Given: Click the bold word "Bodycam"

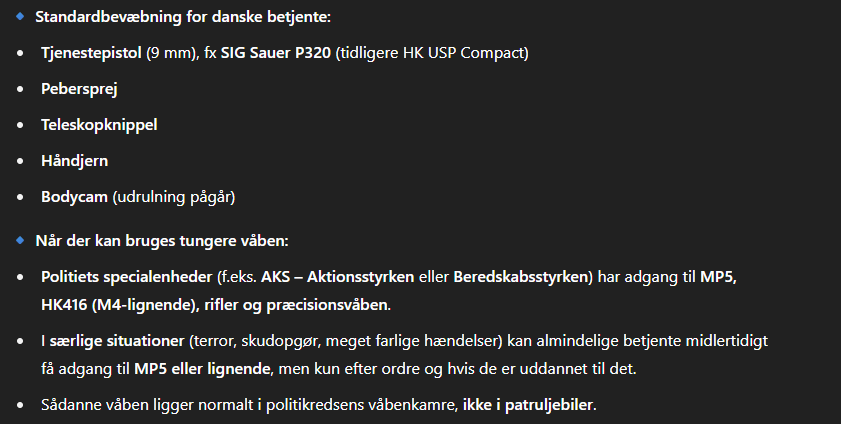Looking at the screenshot, I should (74, 196).
